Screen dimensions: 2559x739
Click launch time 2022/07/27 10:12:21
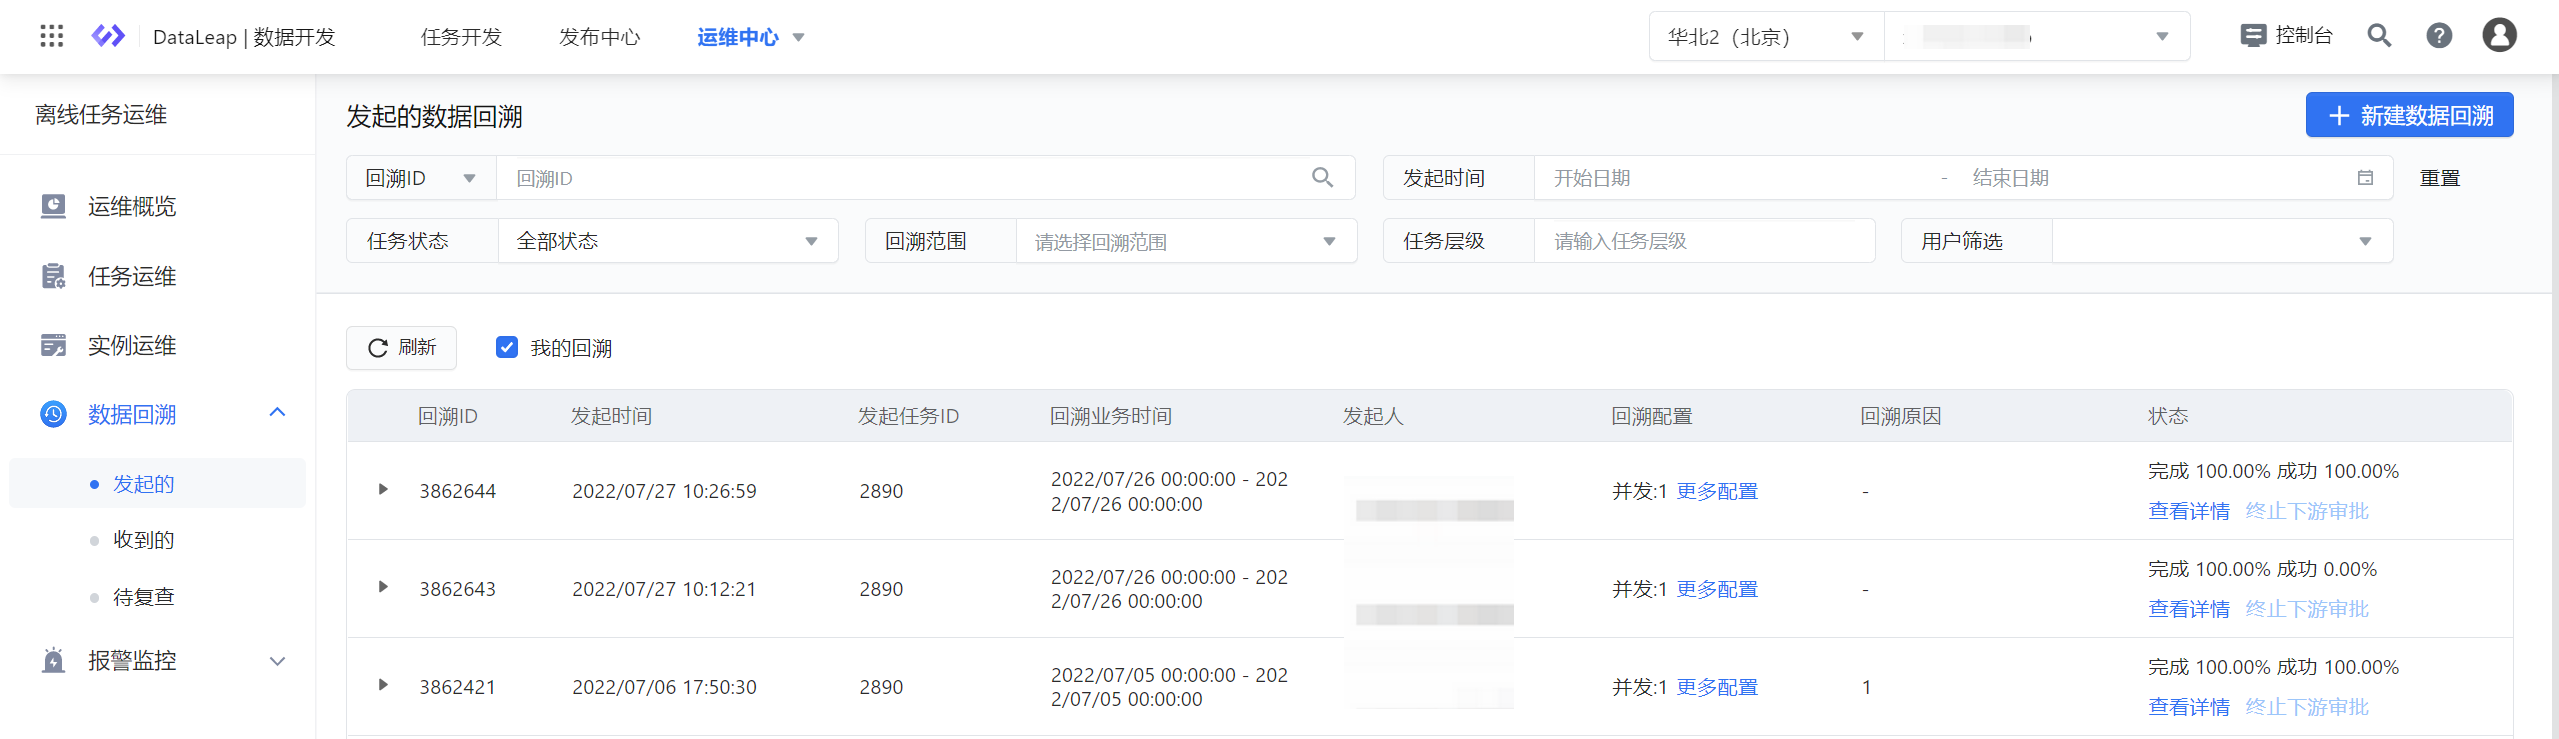click(x=664, y=589)
